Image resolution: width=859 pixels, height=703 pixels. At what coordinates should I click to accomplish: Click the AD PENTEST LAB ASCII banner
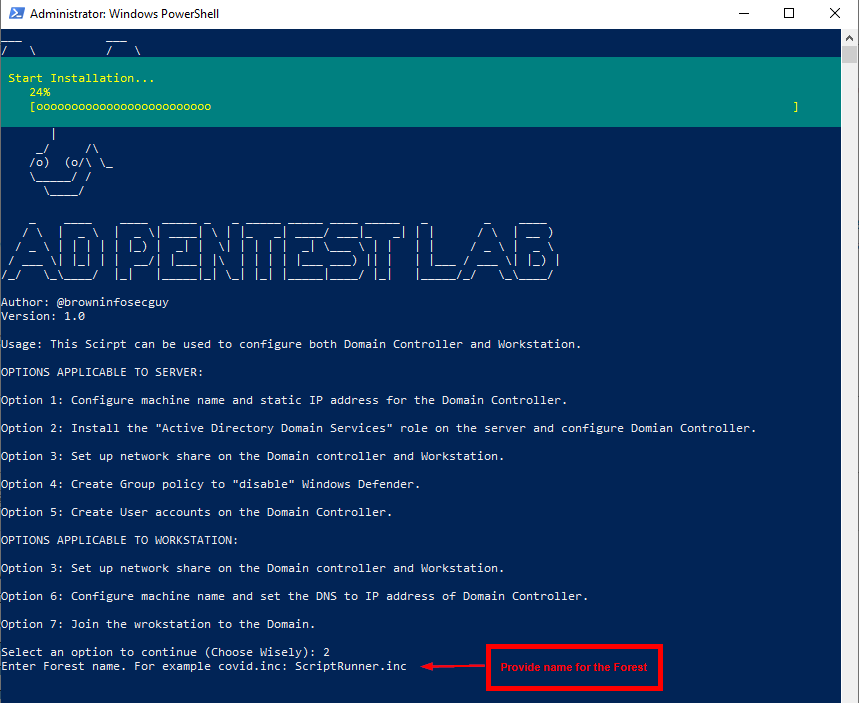(280, 251)
